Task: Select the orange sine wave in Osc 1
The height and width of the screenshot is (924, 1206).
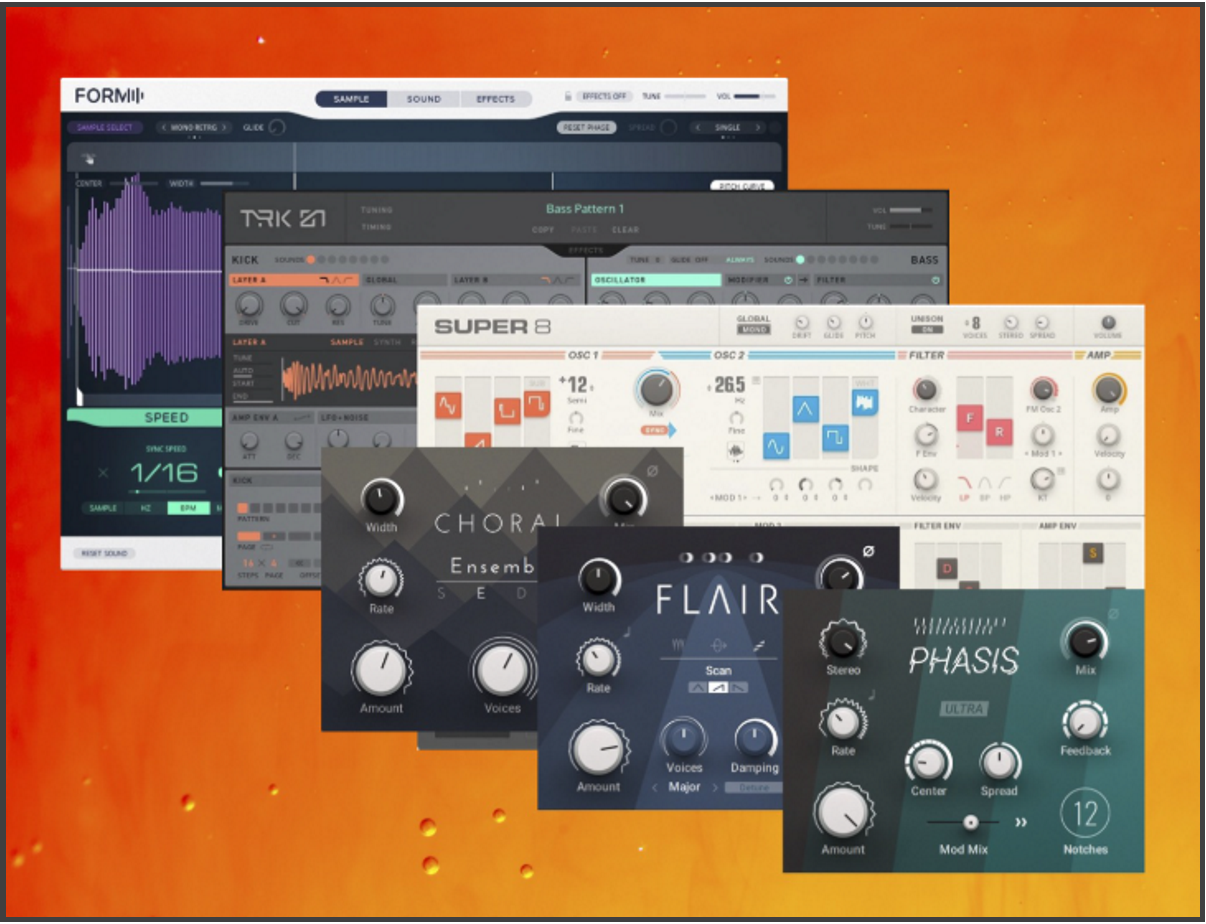Action: (447, 406)
